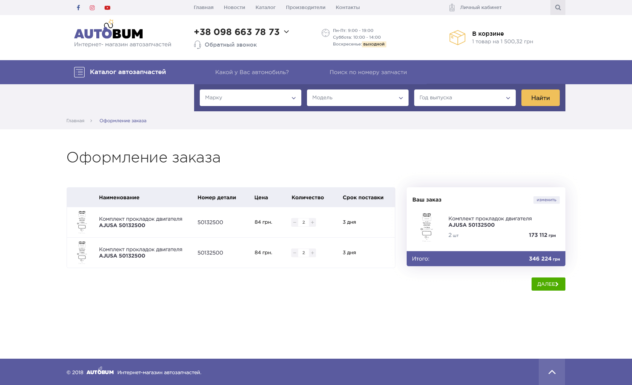Click the Личный кабинет clipboard icon
Viewport: 632px width, 385px height.
(x=452, y=7)
